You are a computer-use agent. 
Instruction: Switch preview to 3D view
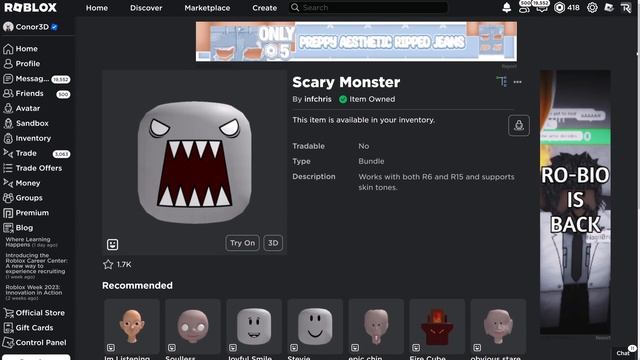click(273, 243)
